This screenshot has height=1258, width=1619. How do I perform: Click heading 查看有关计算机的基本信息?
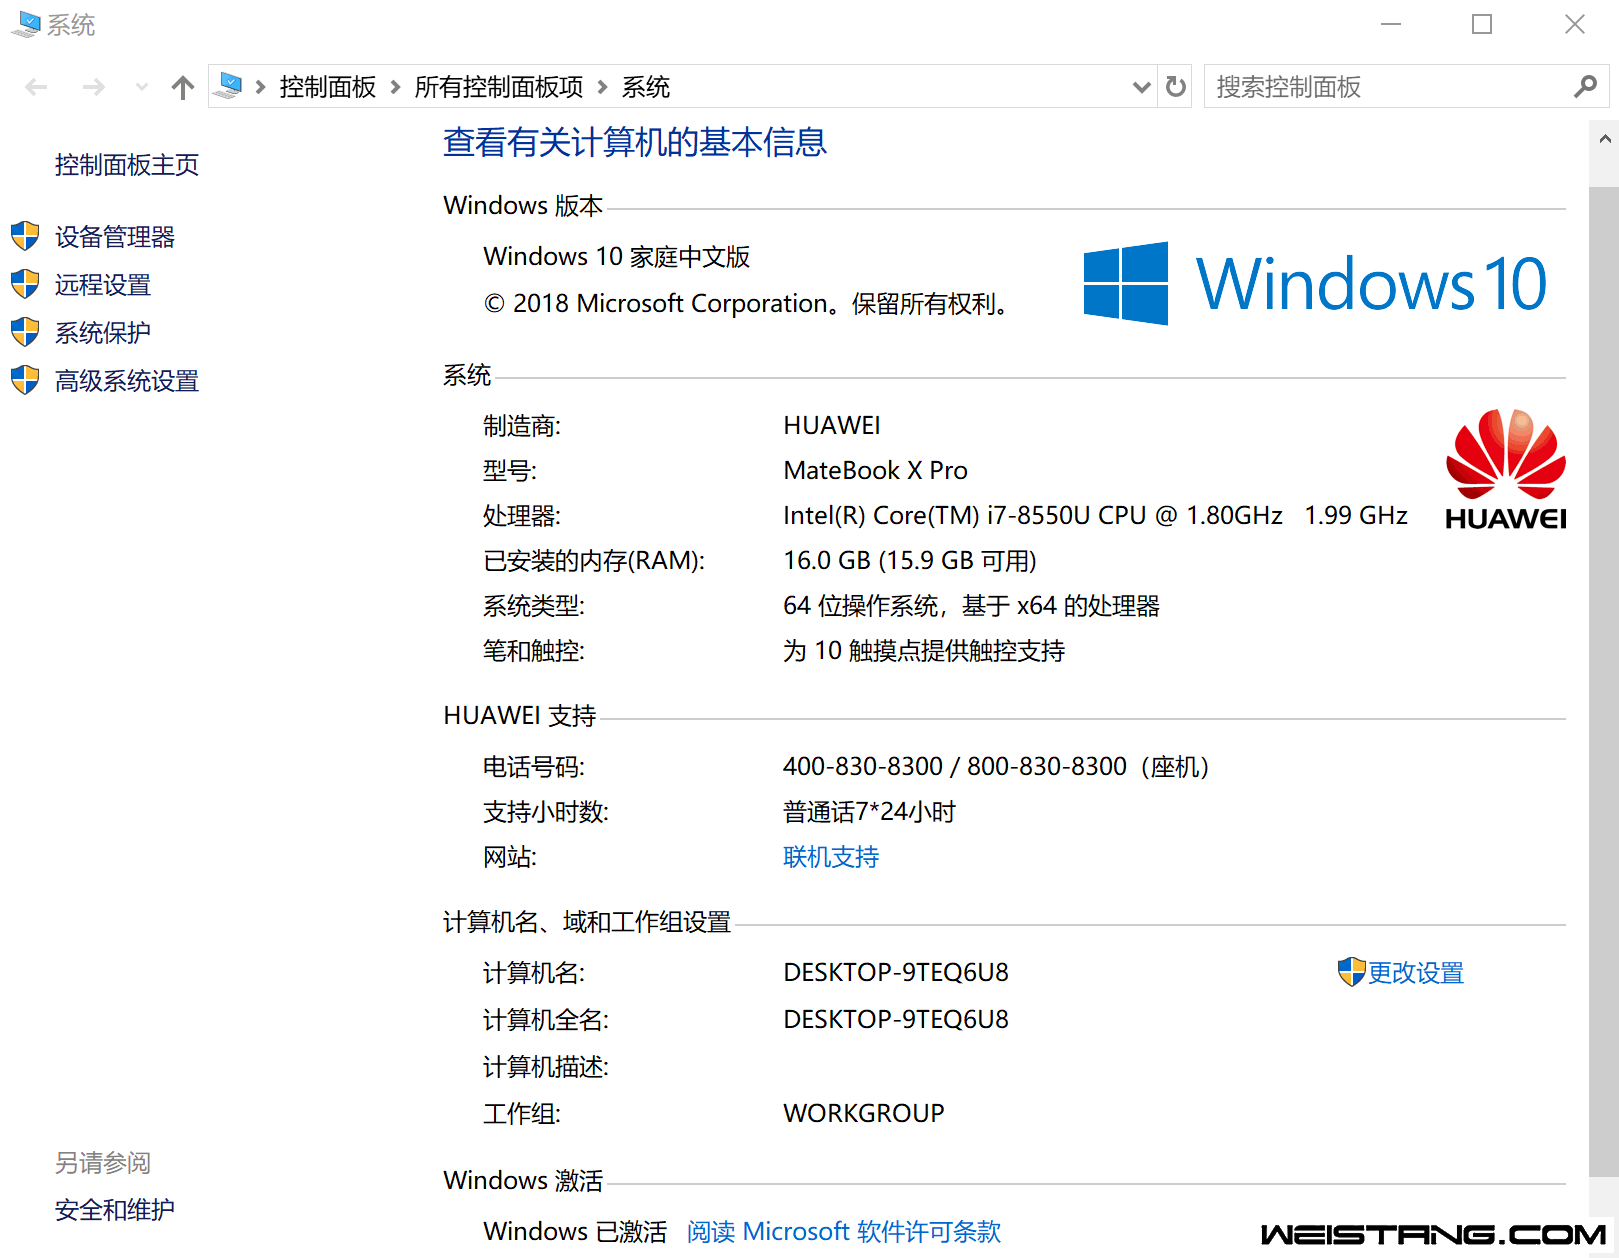click(x=635, y=142)
